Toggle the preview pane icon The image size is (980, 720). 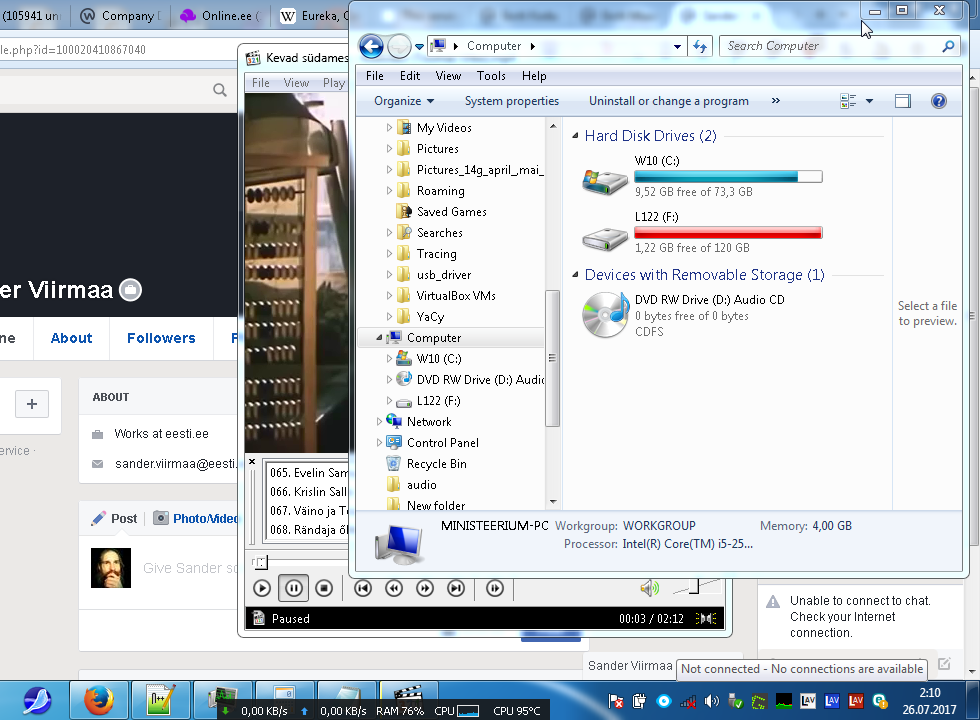click(x=903, y=101)
